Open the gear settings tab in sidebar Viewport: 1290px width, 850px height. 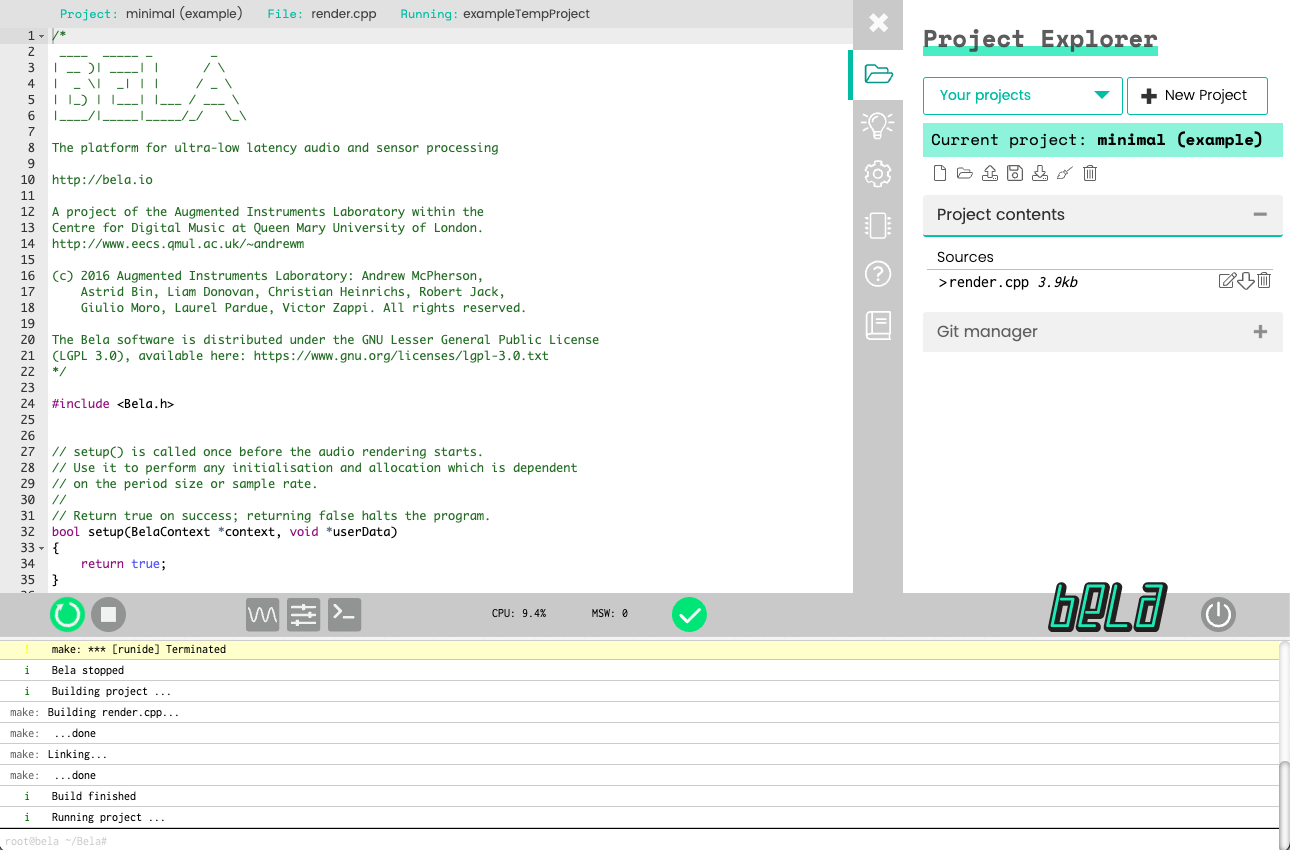click(877, 174)
